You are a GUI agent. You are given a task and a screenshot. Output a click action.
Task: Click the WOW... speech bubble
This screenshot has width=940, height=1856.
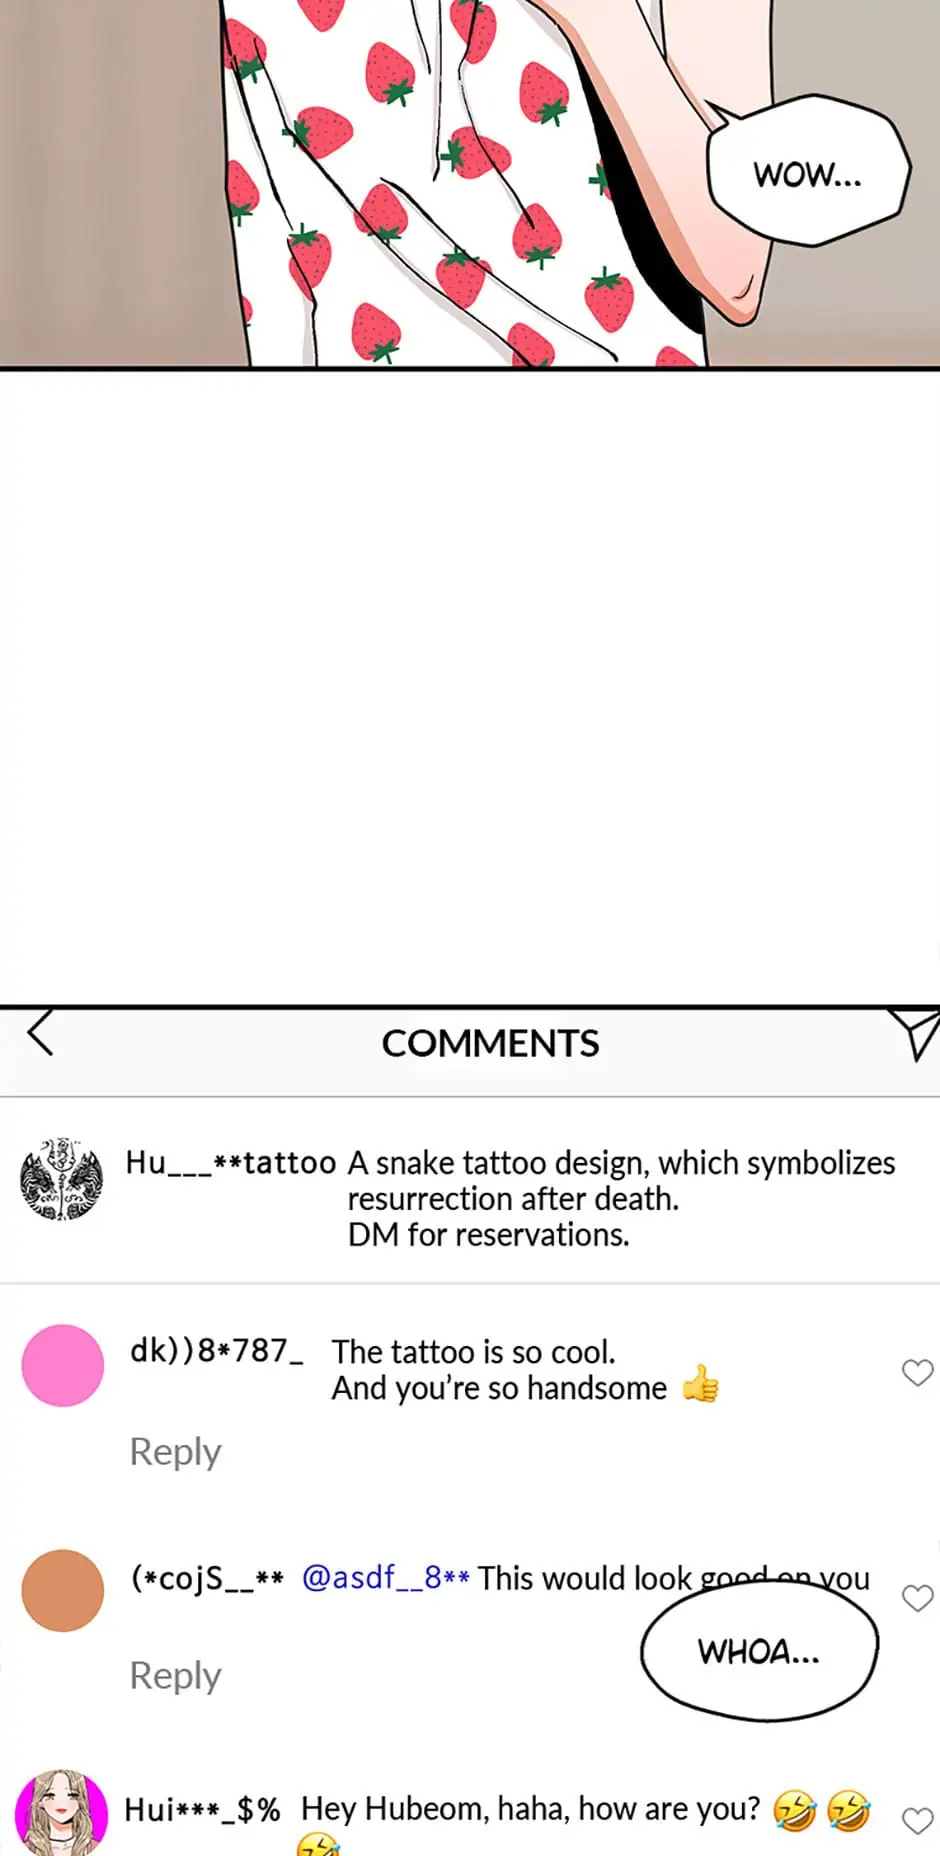coord(807,172)
